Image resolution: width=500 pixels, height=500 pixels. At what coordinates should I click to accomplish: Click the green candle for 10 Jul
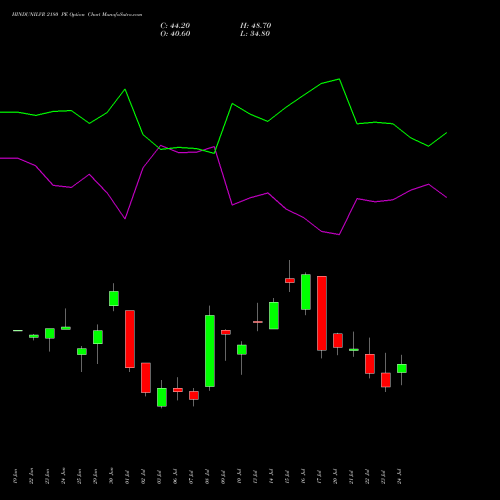[x=242, y=350]
